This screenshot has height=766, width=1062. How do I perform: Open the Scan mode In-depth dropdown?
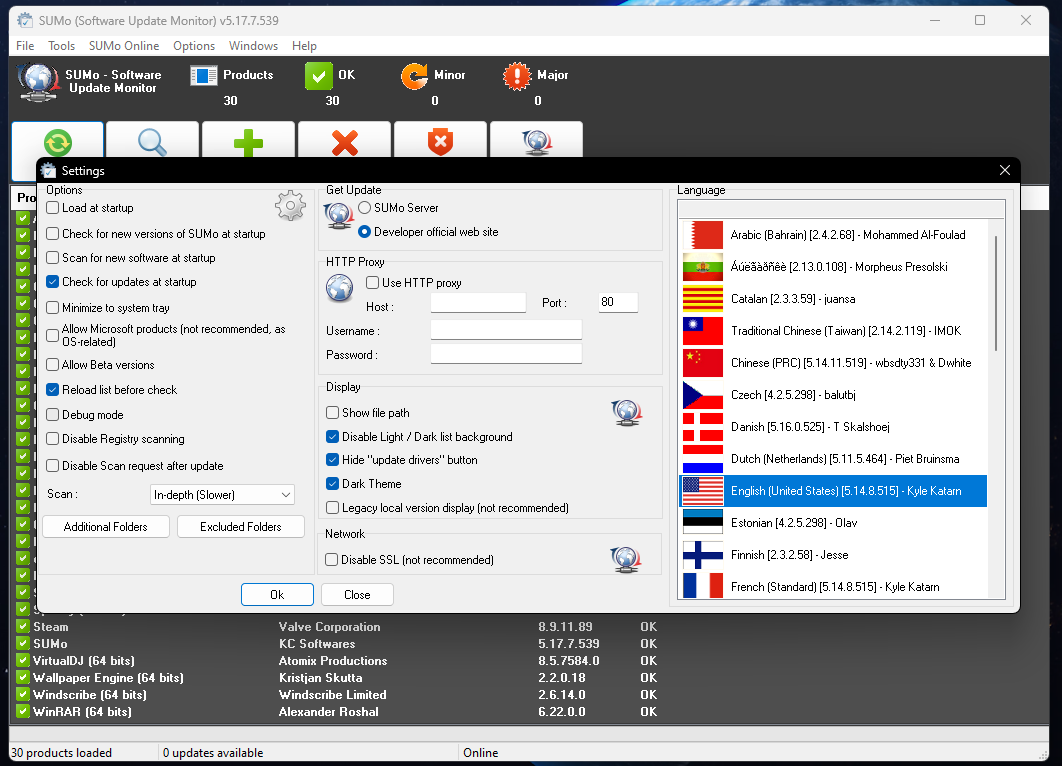[x=222, y=494]
